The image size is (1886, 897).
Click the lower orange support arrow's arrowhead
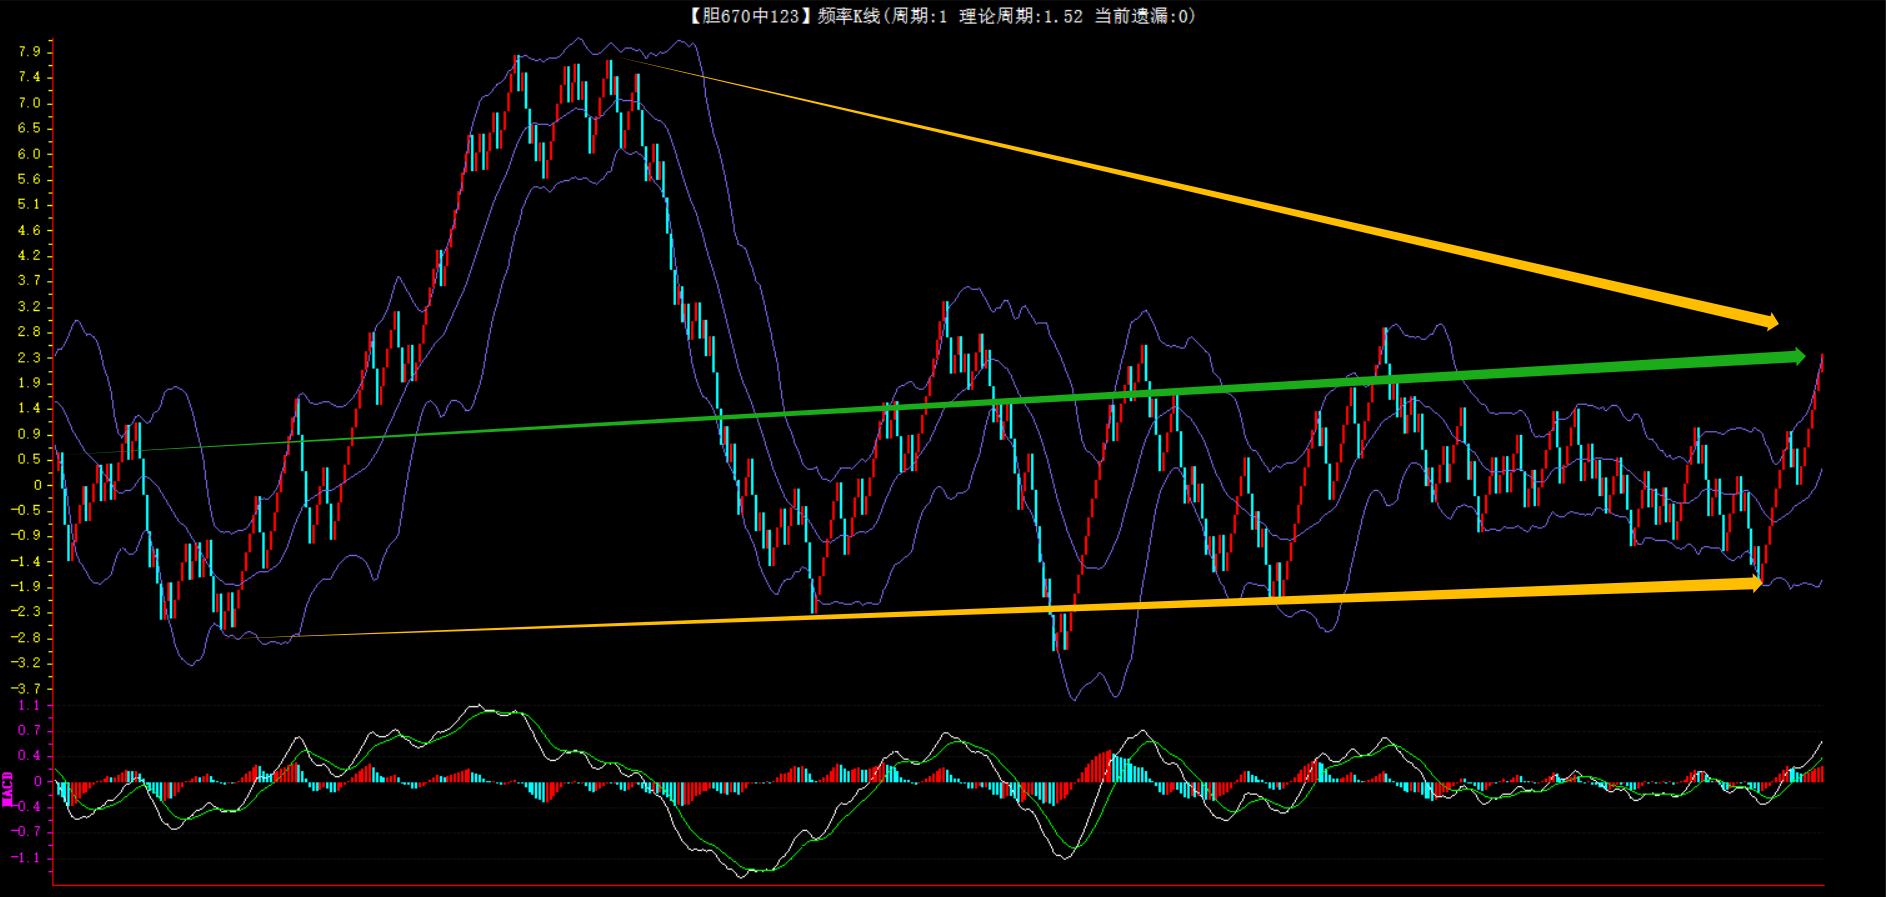pos(1754,584)
